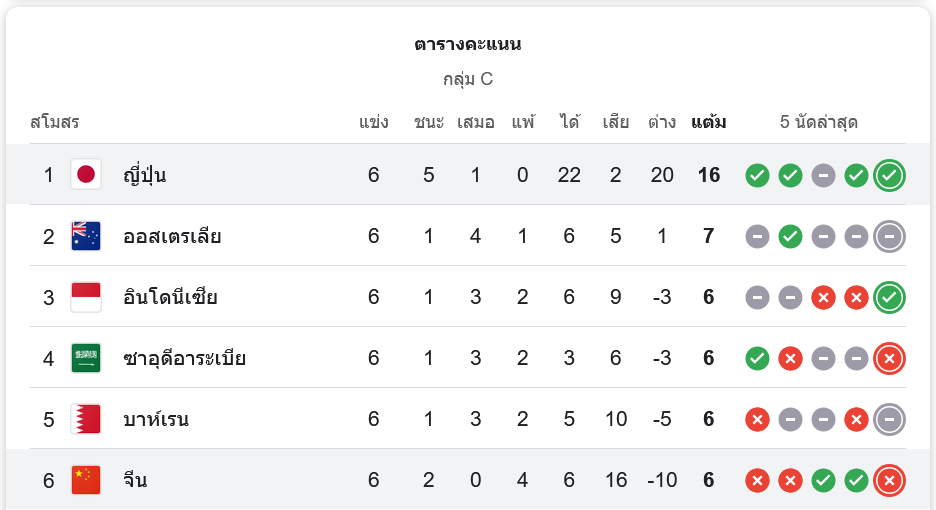
Task: Click Japan's latest match win icon
Action: [889, 176]
